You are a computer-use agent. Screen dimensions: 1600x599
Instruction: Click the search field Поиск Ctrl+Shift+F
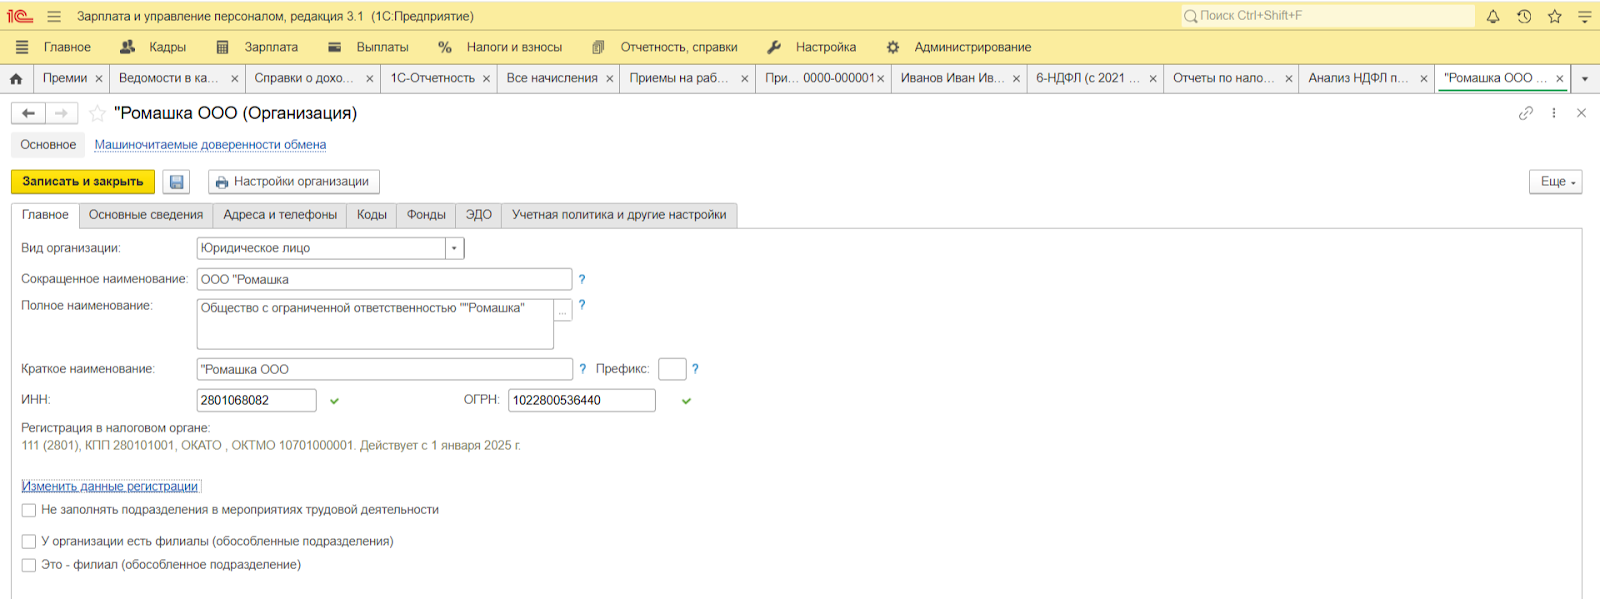[1327, 16]
